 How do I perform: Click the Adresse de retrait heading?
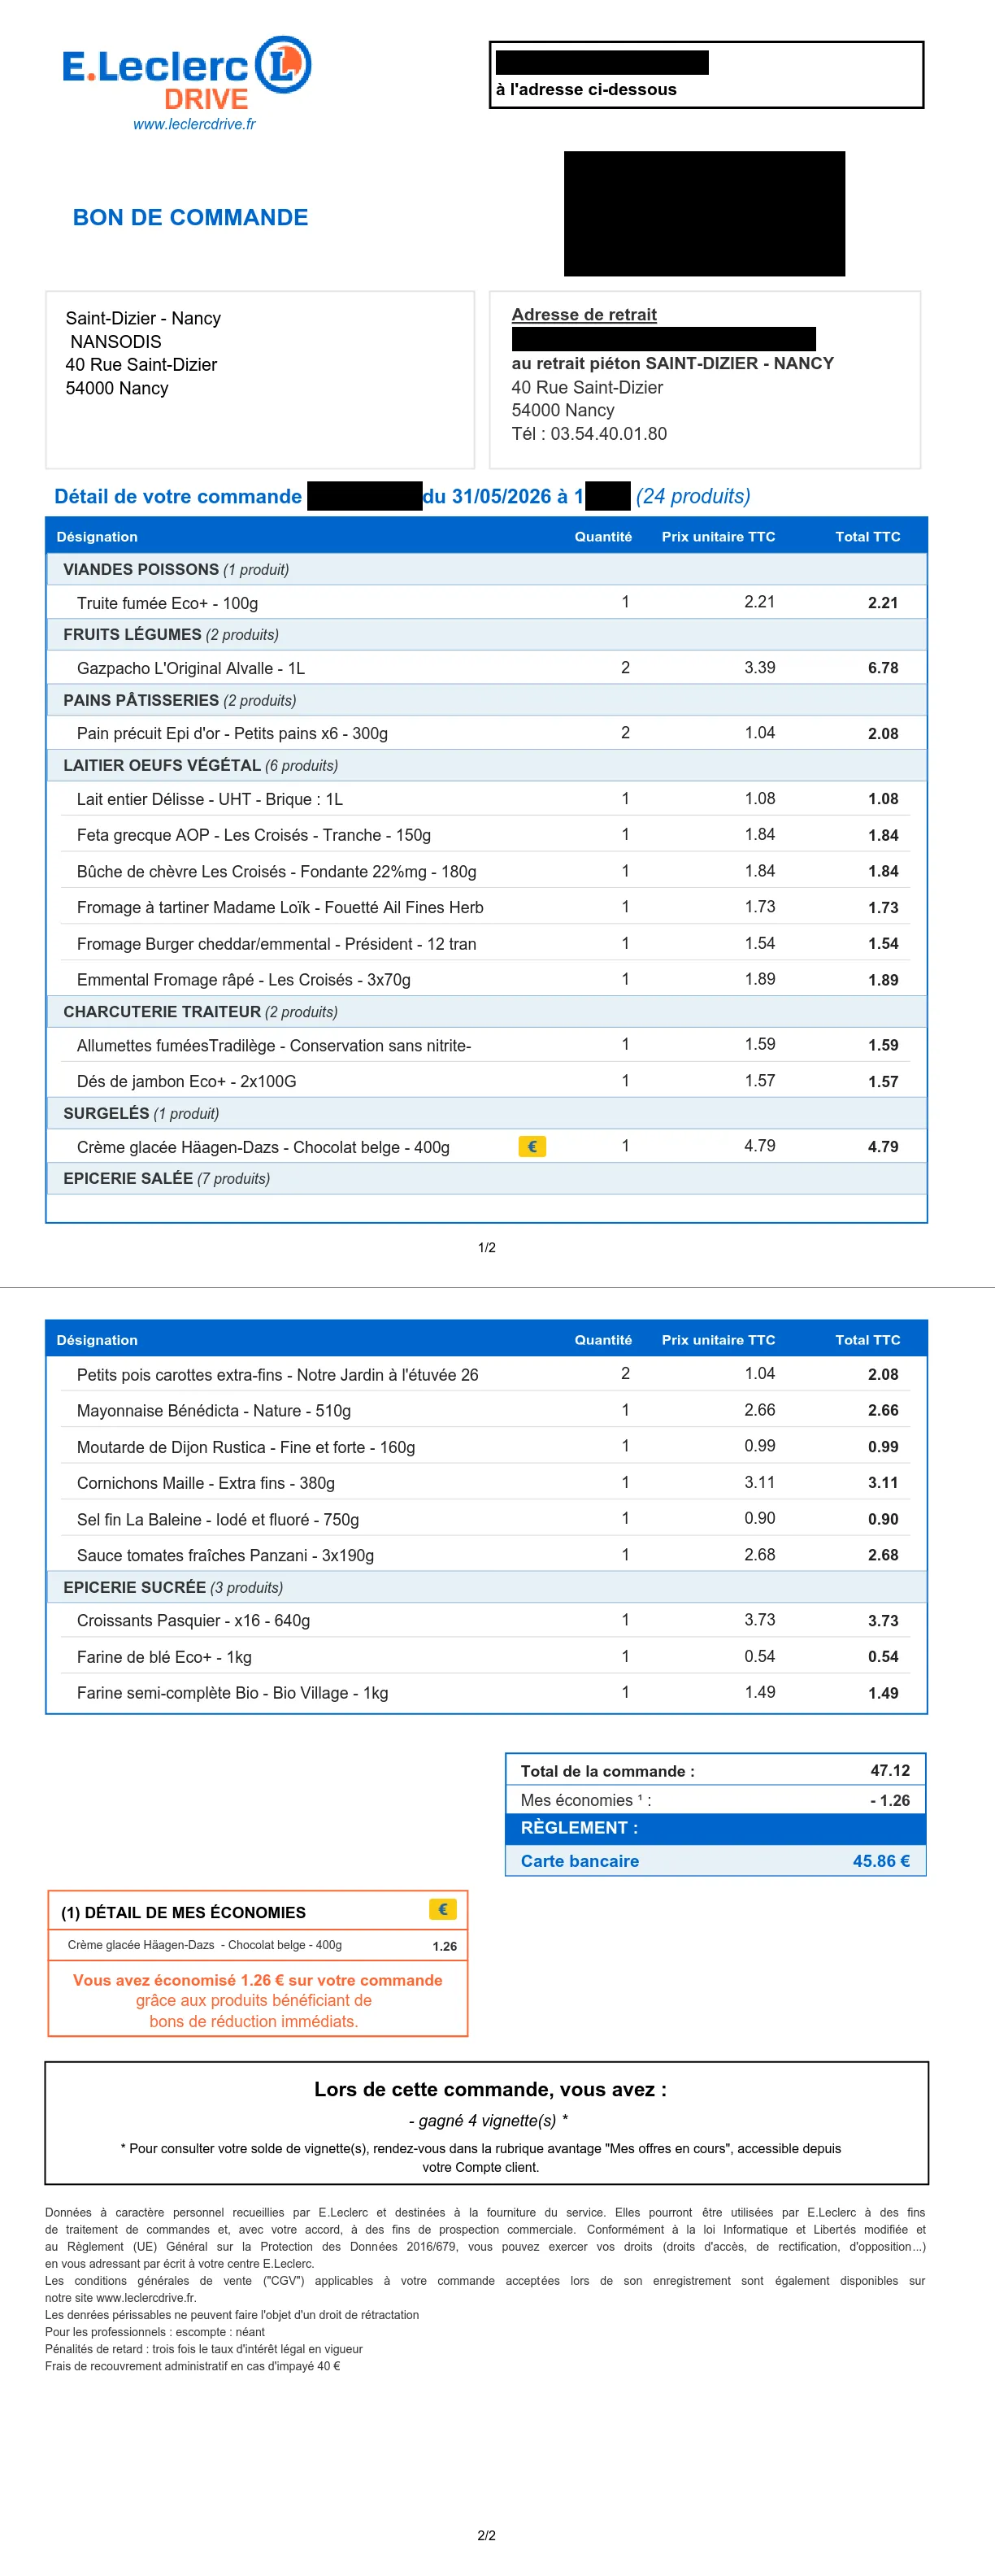pos(584,314)
